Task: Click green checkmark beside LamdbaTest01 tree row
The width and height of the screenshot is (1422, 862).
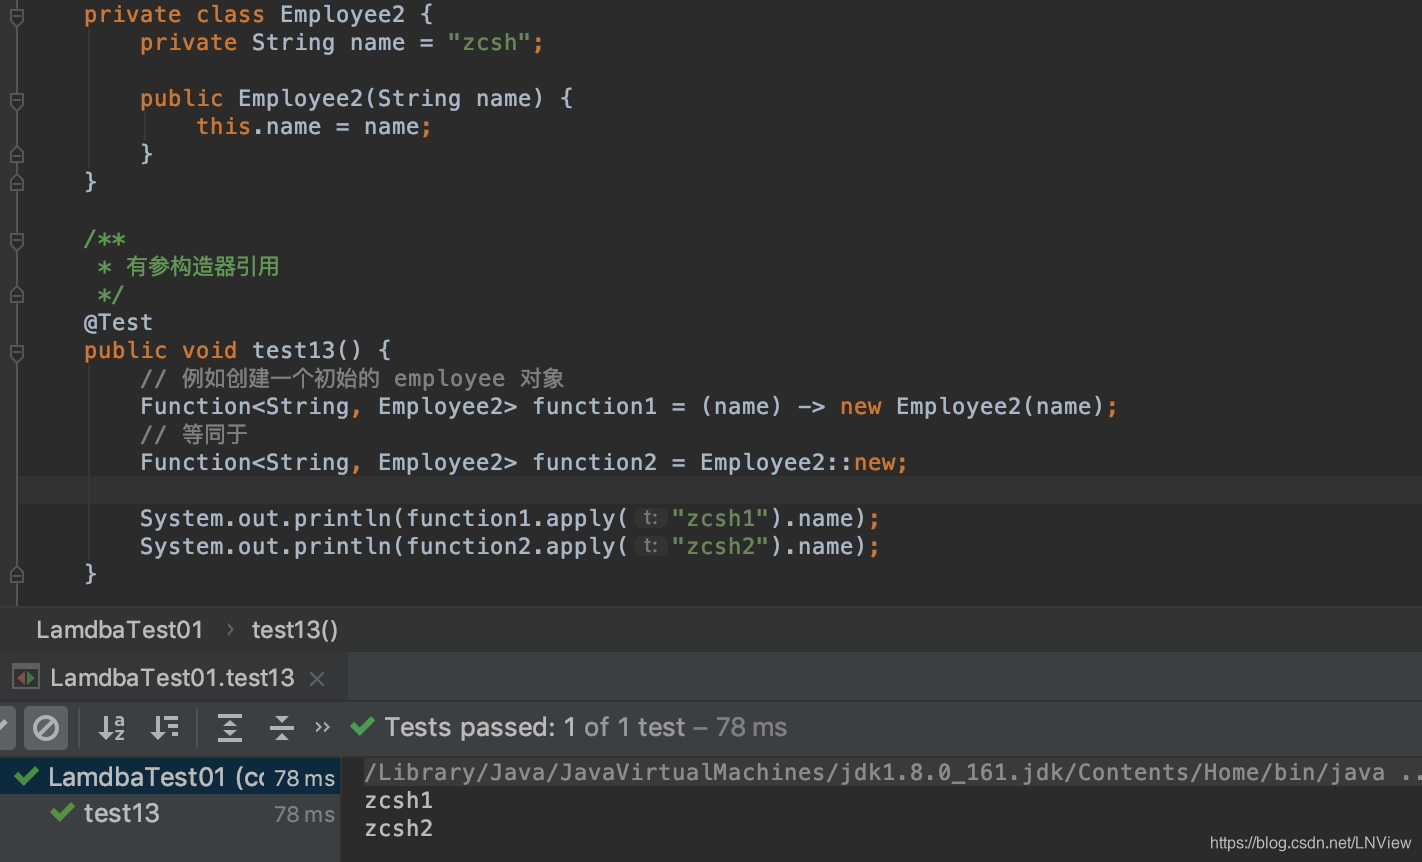Action: pyautogui.click(x=27, y=776)
